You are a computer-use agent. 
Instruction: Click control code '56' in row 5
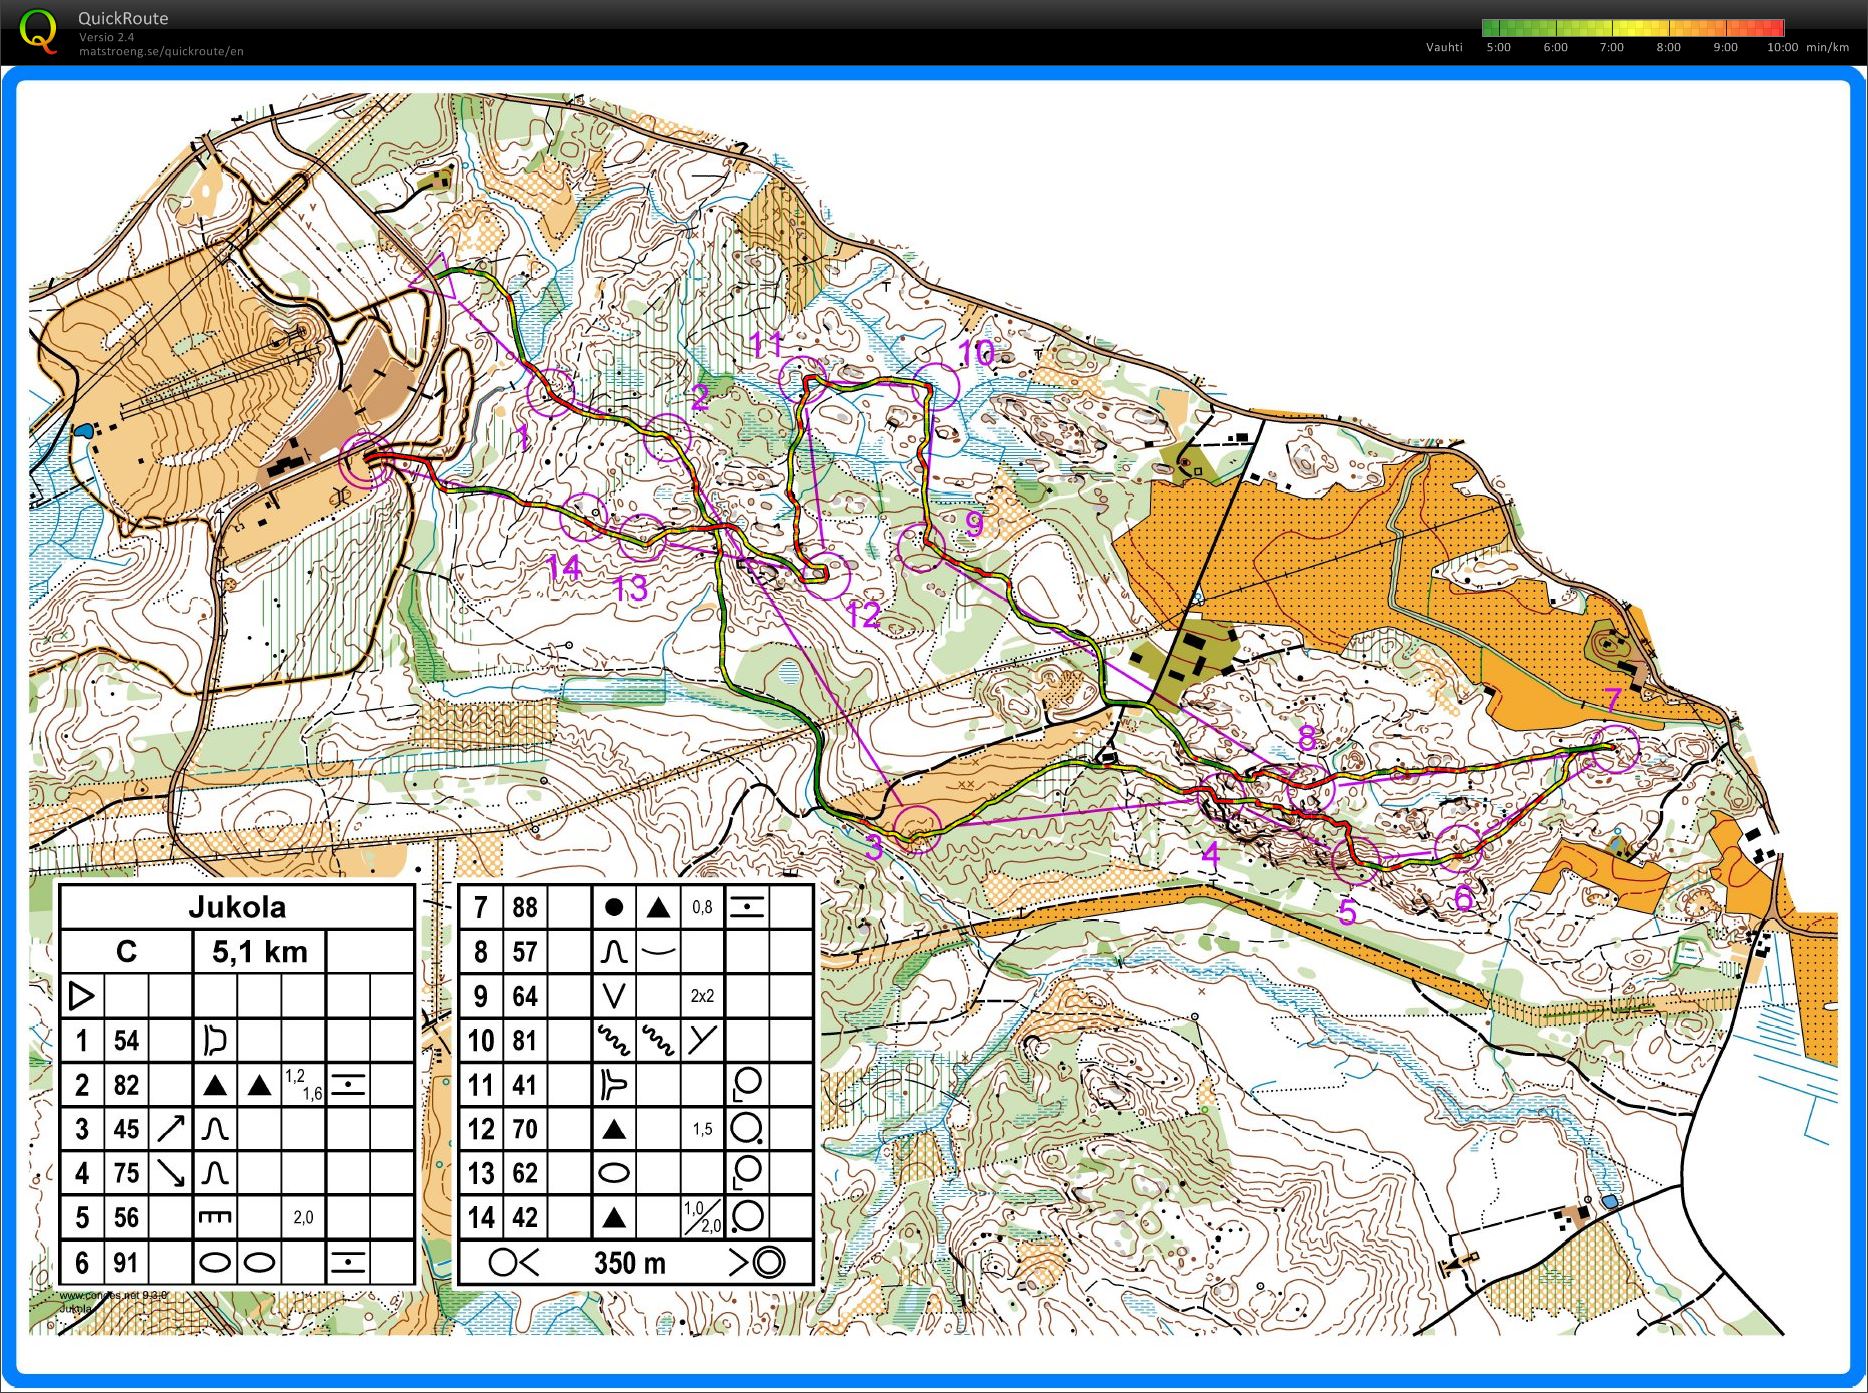click(126, 1217)
